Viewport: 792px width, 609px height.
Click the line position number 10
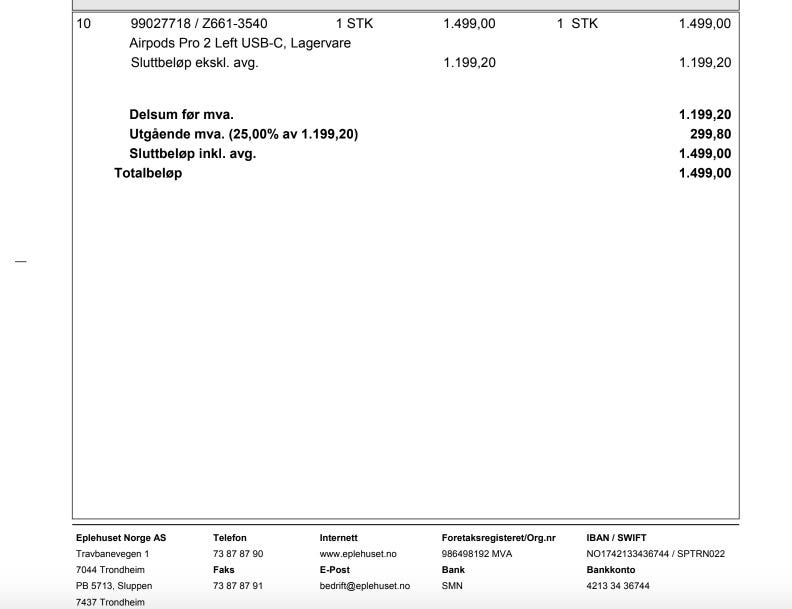pos(84,24)
